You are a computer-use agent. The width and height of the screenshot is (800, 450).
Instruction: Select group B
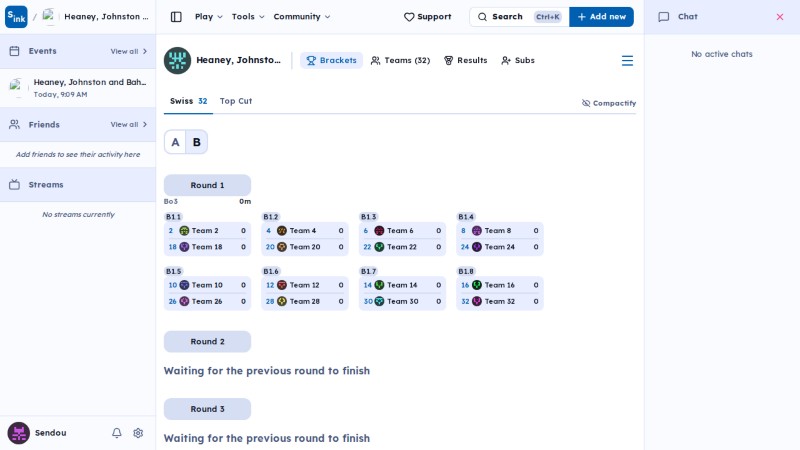[x=196, y=142]
